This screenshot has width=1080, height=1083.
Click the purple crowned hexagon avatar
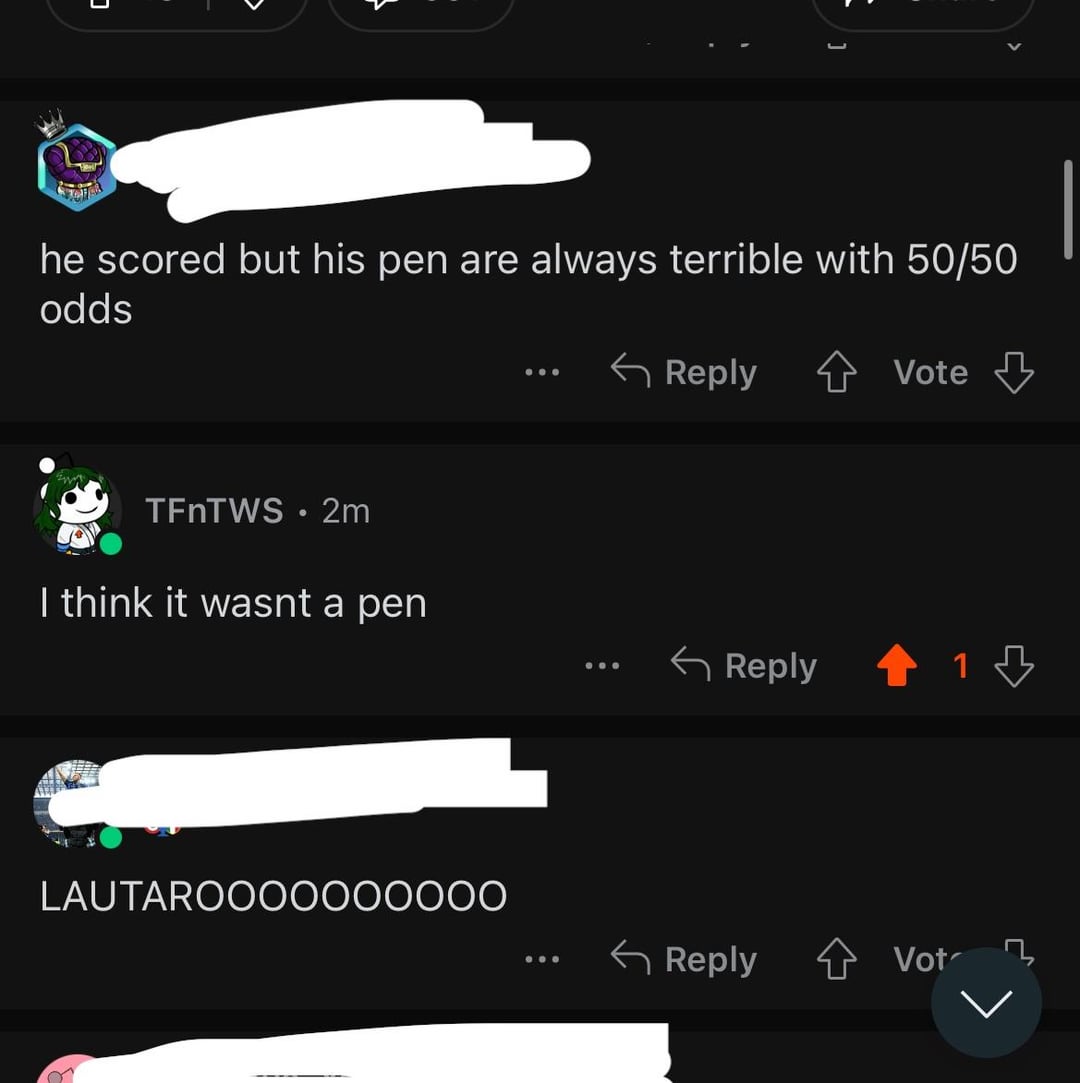76,163
